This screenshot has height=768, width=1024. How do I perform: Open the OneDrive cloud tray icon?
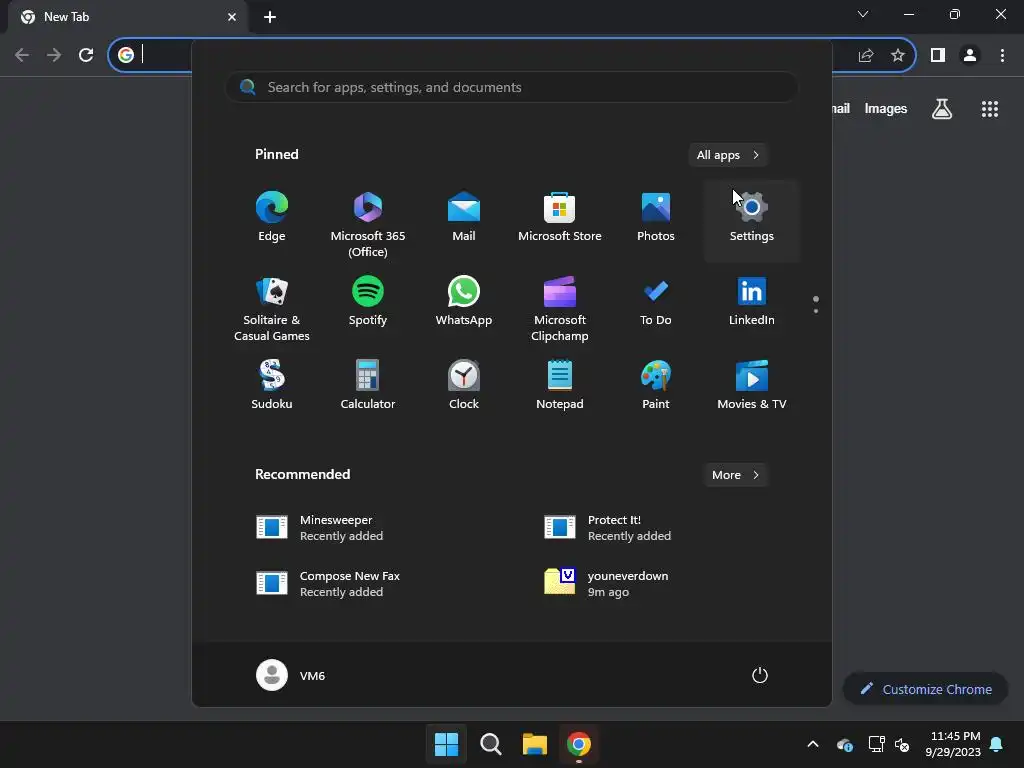pyautogui.click(x=844, y=744)
